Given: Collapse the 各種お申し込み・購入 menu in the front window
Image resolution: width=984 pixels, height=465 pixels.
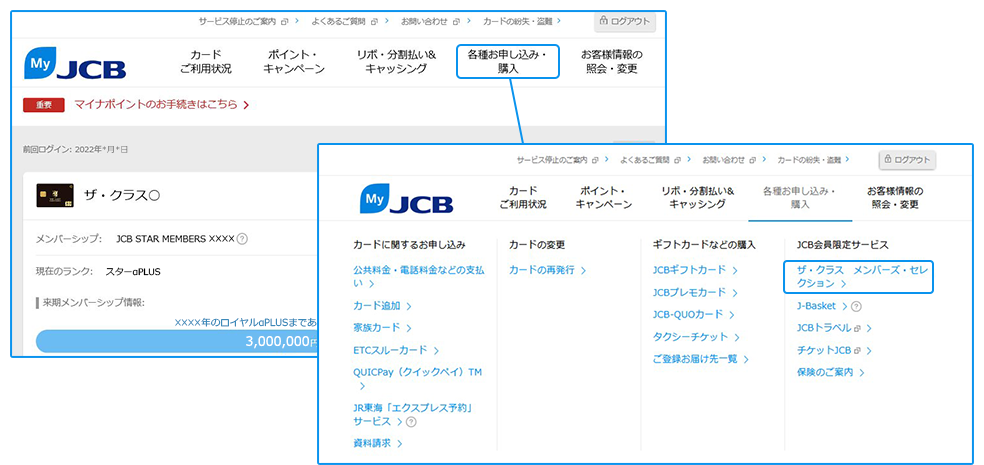Looking at the screenshot, I should click(800, 197).
